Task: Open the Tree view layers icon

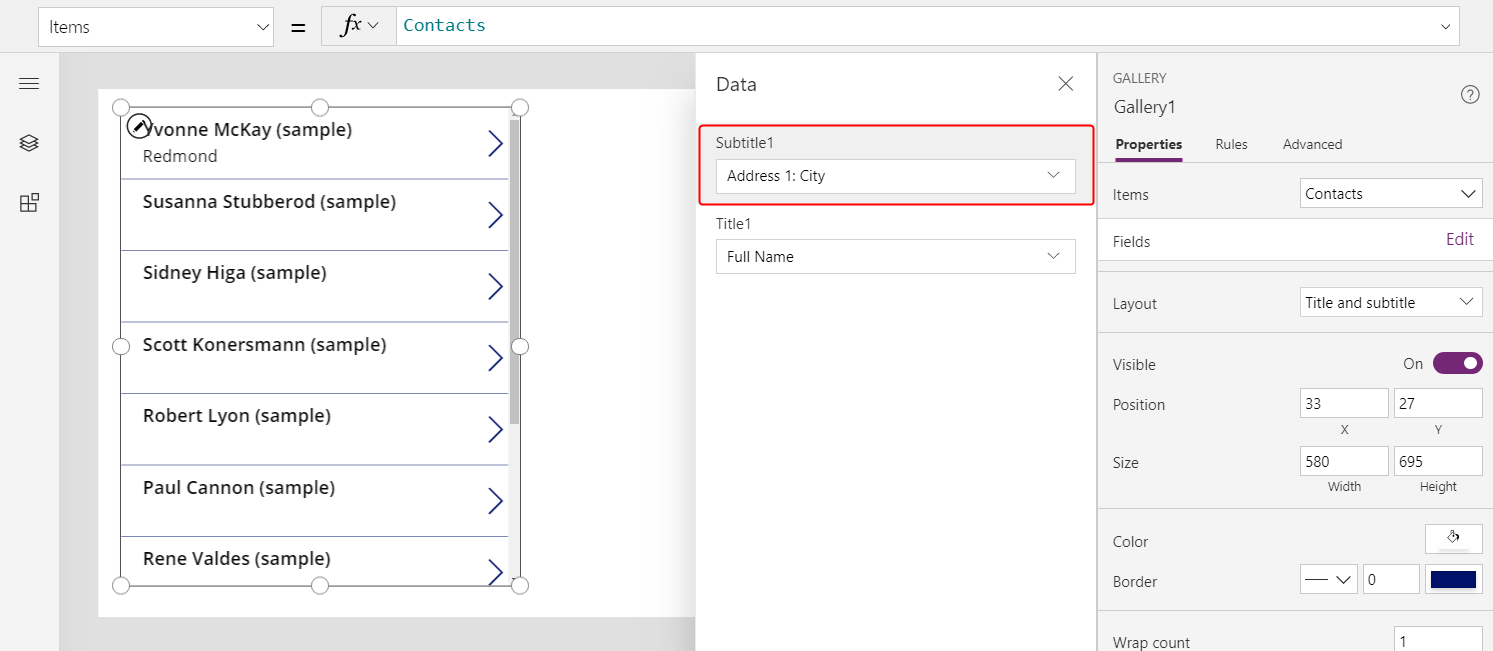Action: tap(29, 143)
